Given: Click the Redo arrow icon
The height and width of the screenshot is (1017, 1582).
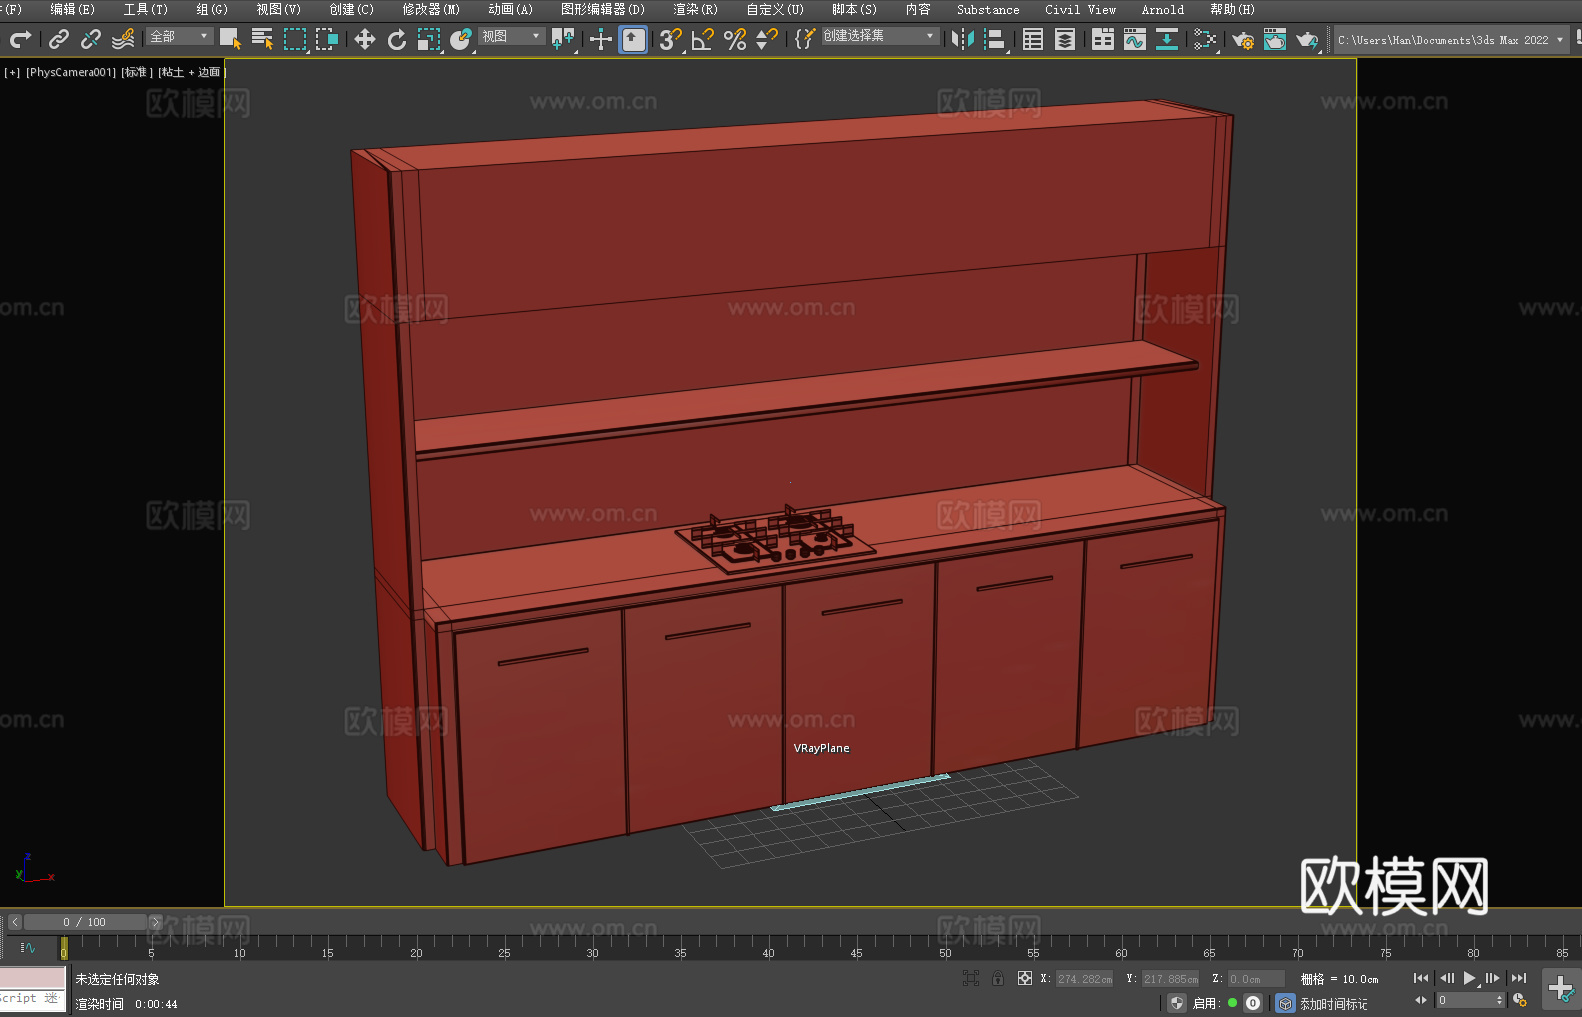Looking at the screenshot, I should click(x=20, y=39).
